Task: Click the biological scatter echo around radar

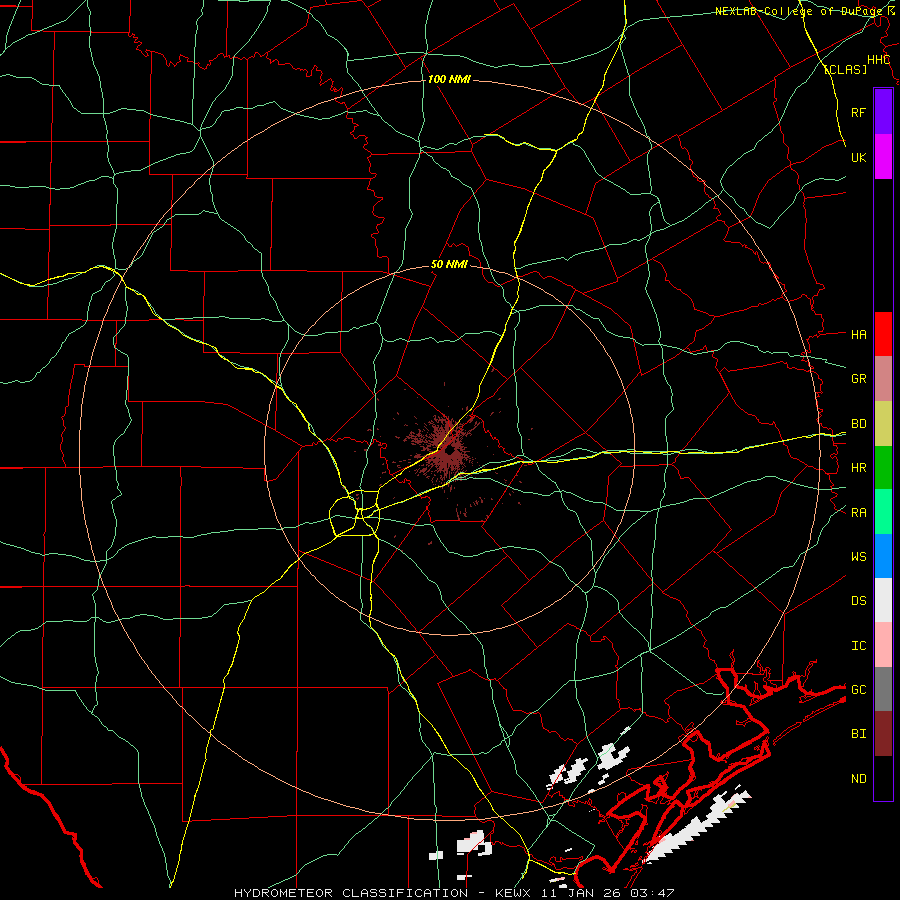Action: (447, 452)
